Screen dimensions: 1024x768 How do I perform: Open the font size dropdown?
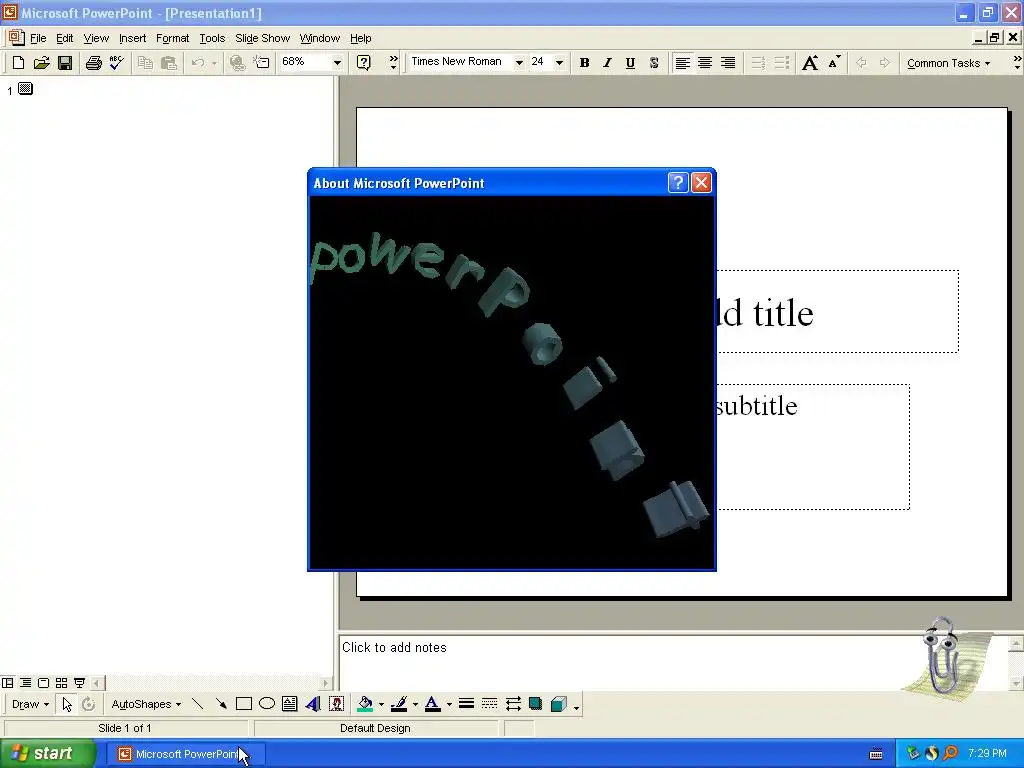559,63
